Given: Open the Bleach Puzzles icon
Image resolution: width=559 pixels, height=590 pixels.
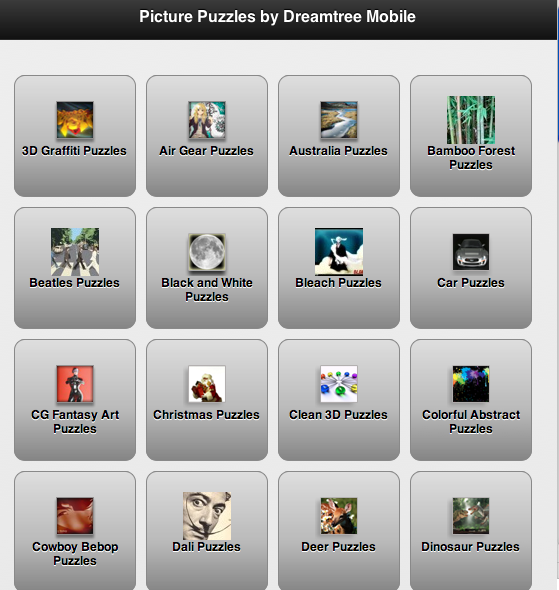Looking at the screenshot, I should click(x=339, y=252).
